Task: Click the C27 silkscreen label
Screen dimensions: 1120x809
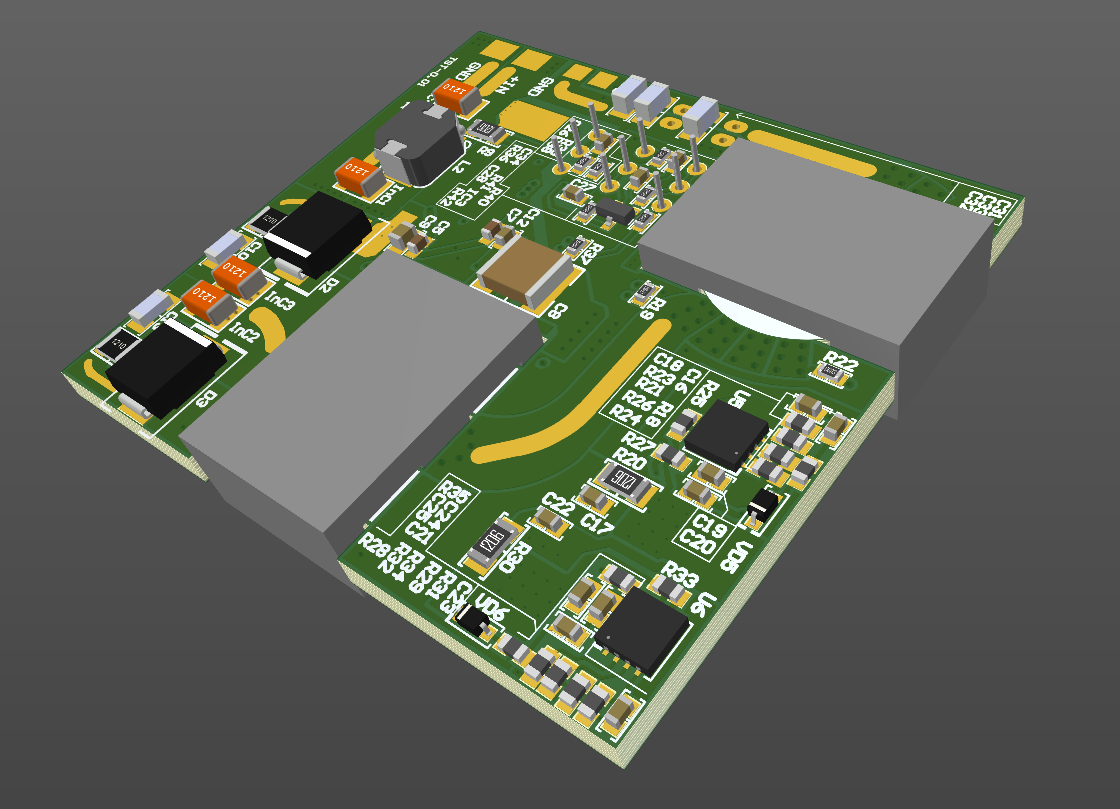Action: pos(582,185)
